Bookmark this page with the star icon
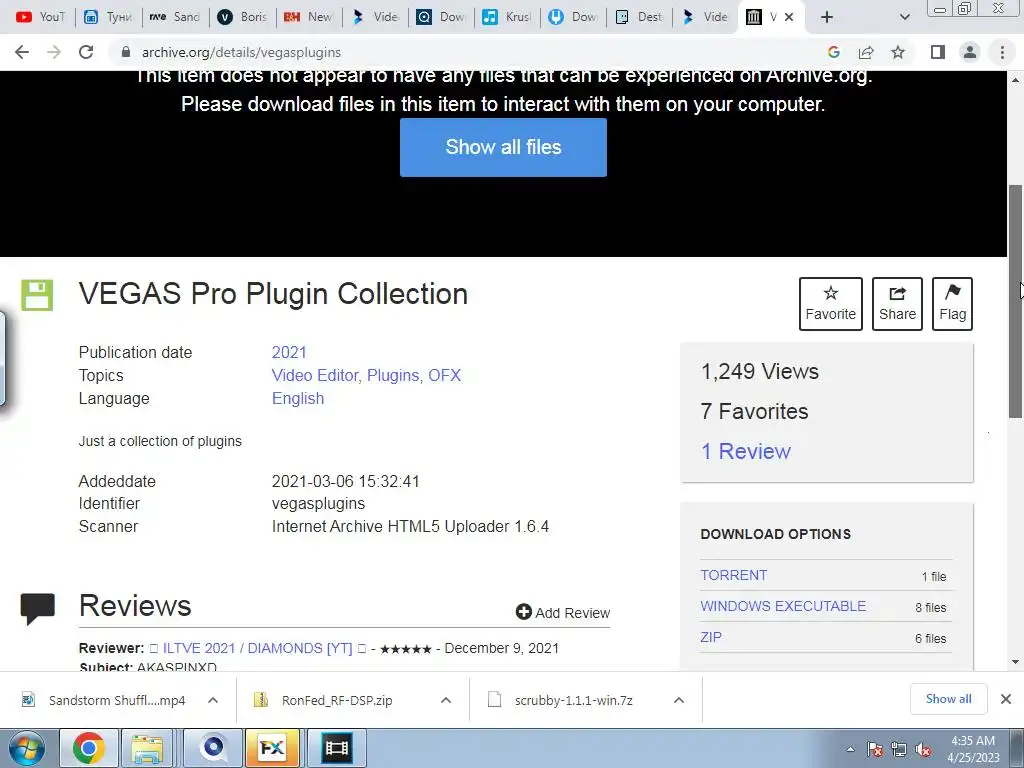The height and width of the screenshot is (768, 1024). point(898,52)
